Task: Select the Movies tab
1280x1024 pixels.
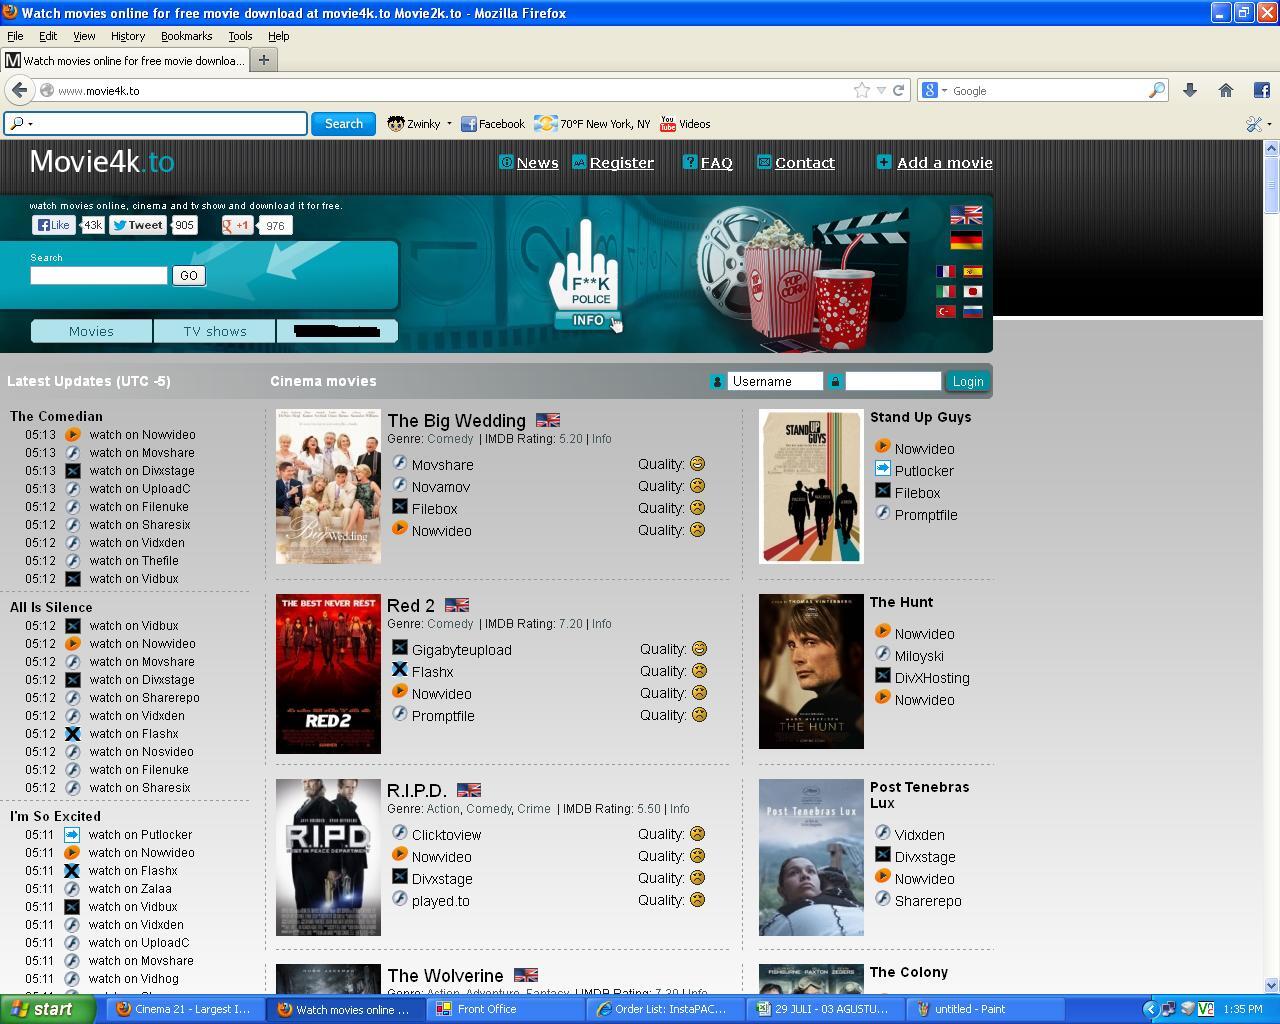Action: tap(91, 331)
